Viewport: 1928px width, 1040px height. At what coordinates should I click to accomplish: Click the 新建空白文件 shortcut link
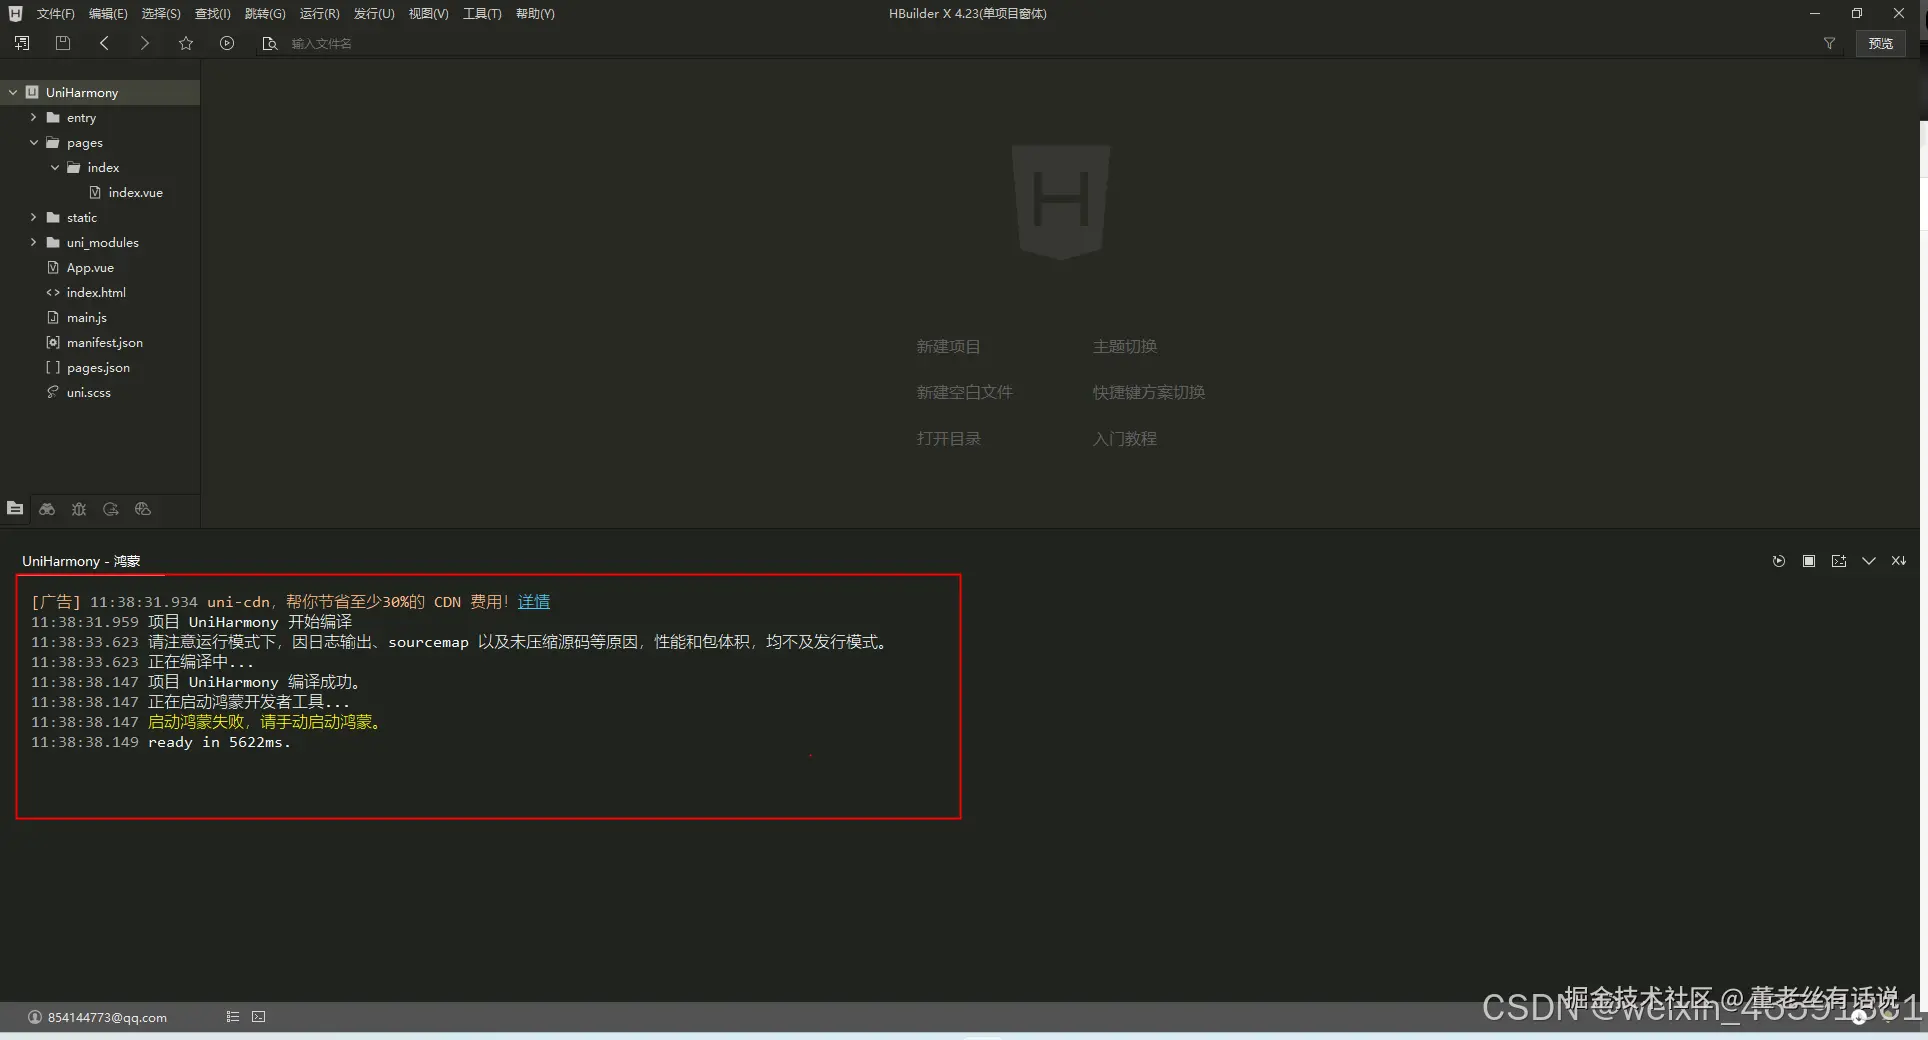964,392
